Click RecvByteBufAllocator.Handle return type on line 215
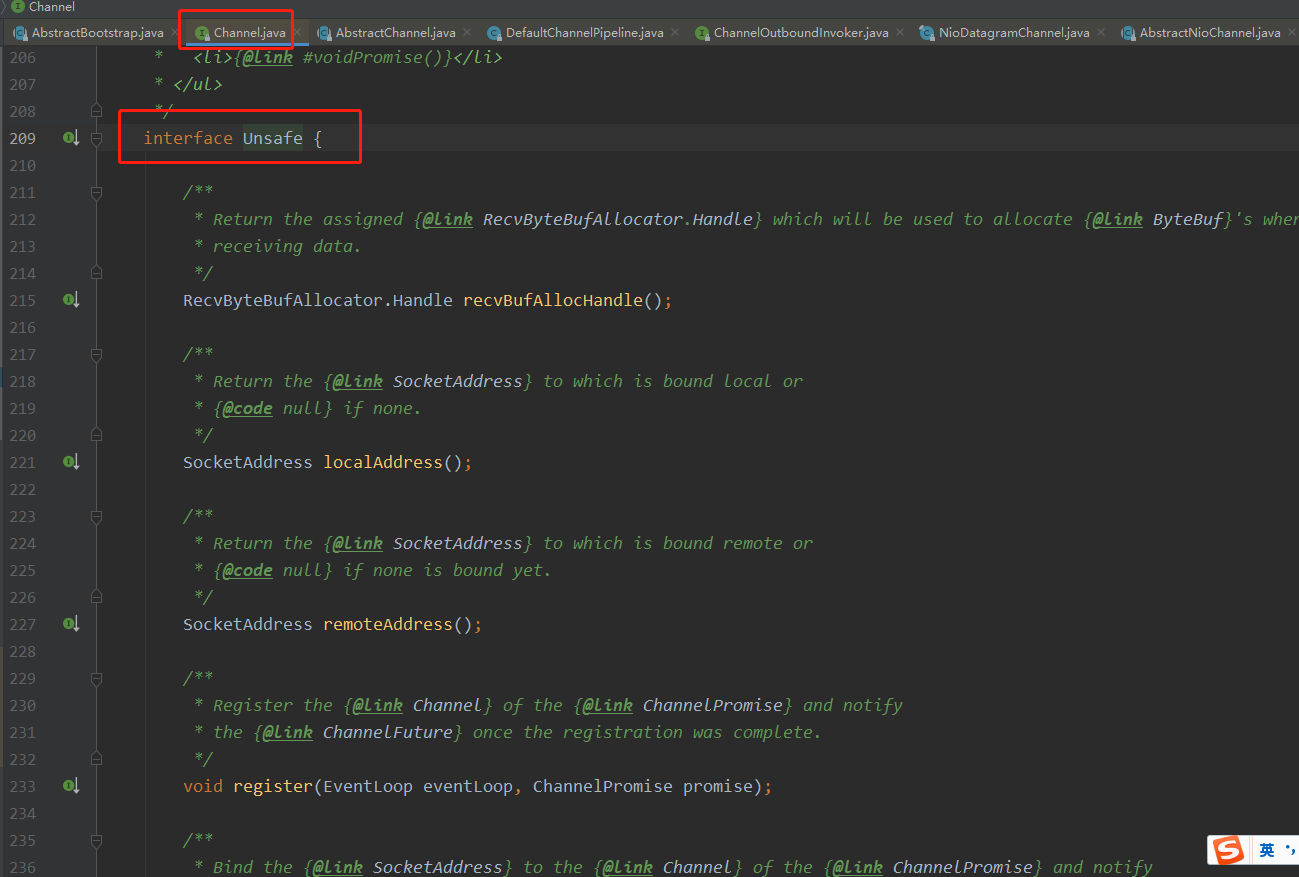The image size is (1299, 877). (x=318, y=300)
